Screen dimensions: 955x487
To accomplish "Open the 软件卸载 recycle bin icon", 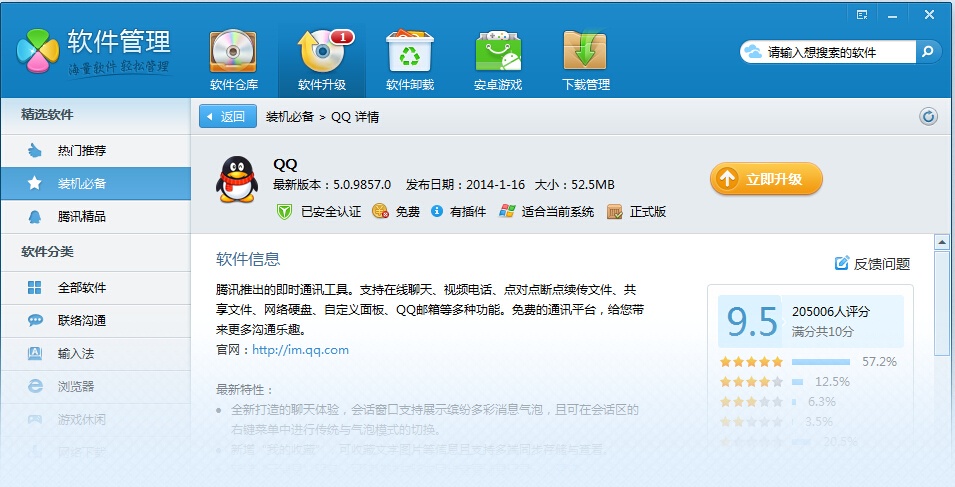I will (410, 52).
